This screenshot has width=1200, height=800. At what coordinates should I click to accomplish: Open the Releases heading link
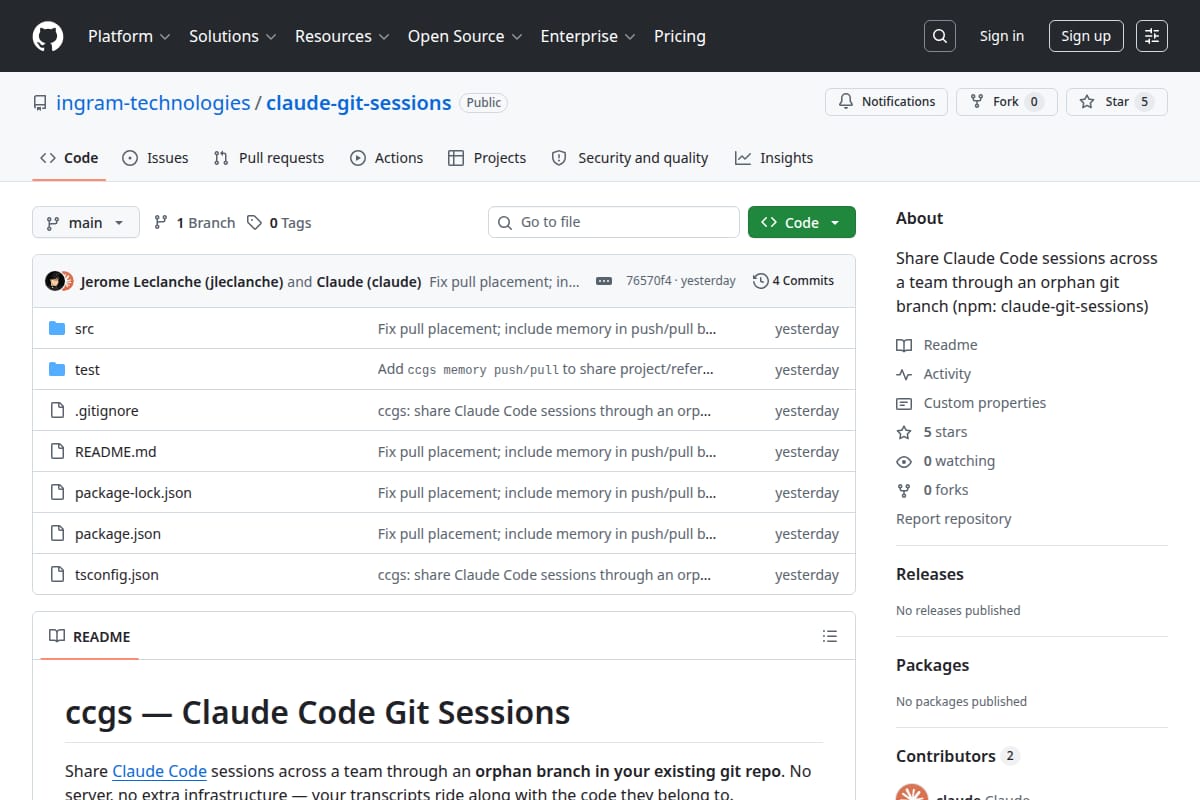pos(930,574)
